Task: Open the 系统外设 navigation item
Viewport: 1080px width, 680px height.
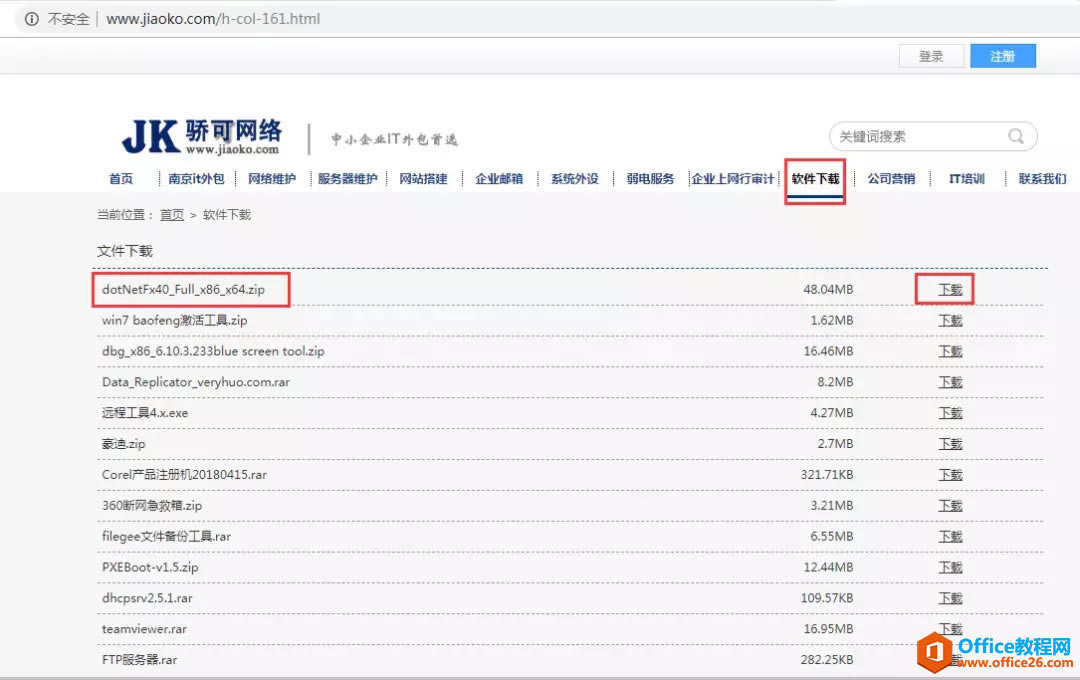Action: tap(575, 179)
